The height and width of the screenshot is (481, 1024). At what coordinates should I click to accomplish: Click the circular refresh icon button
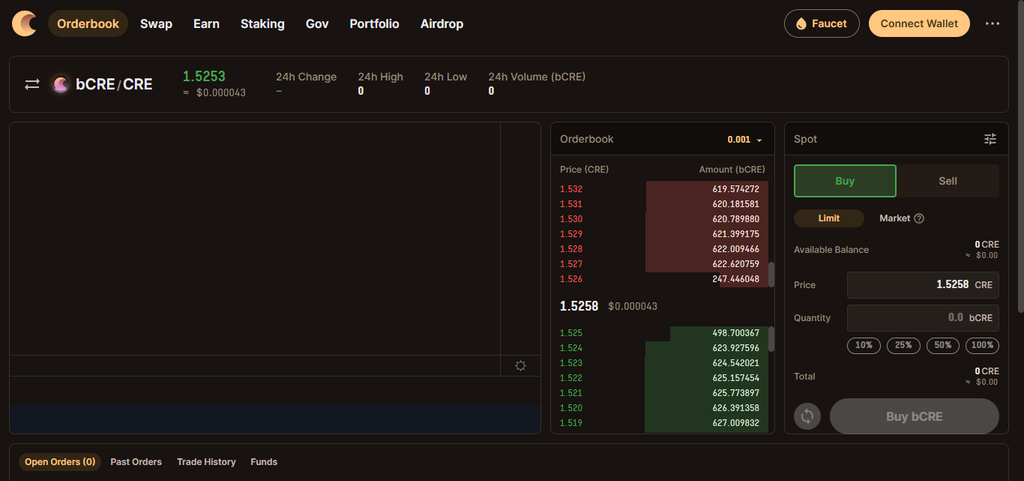(807, 416)
